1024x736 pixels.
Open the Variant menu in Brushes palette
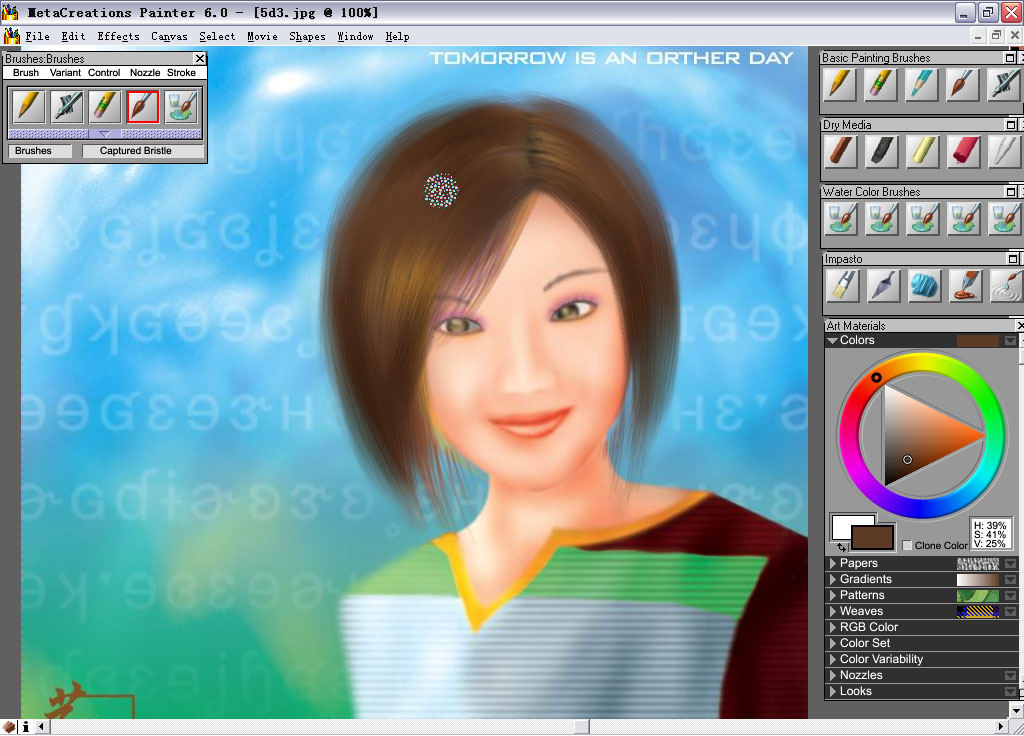coord(65,72)
